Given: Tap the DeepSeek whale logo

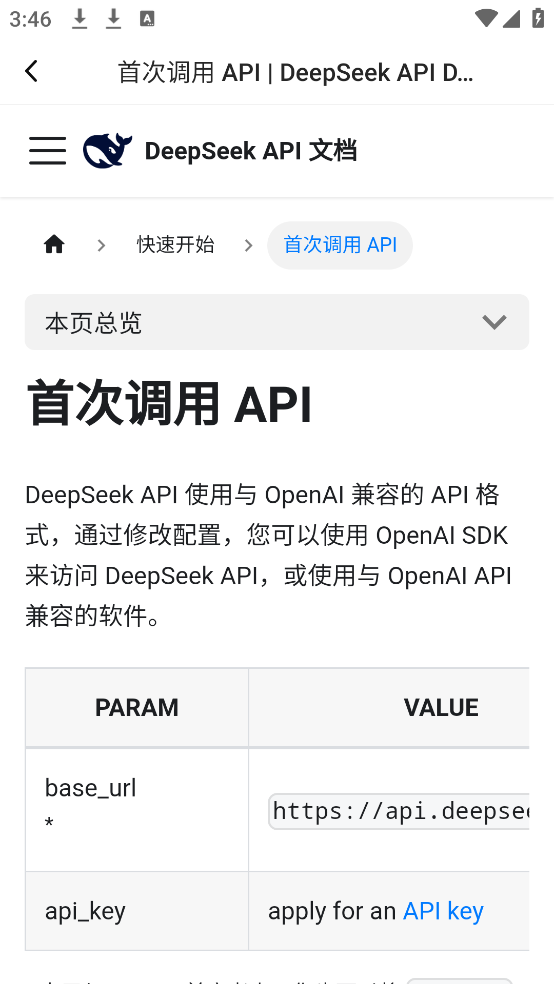Looking at the screenshot, I should 107,151.
